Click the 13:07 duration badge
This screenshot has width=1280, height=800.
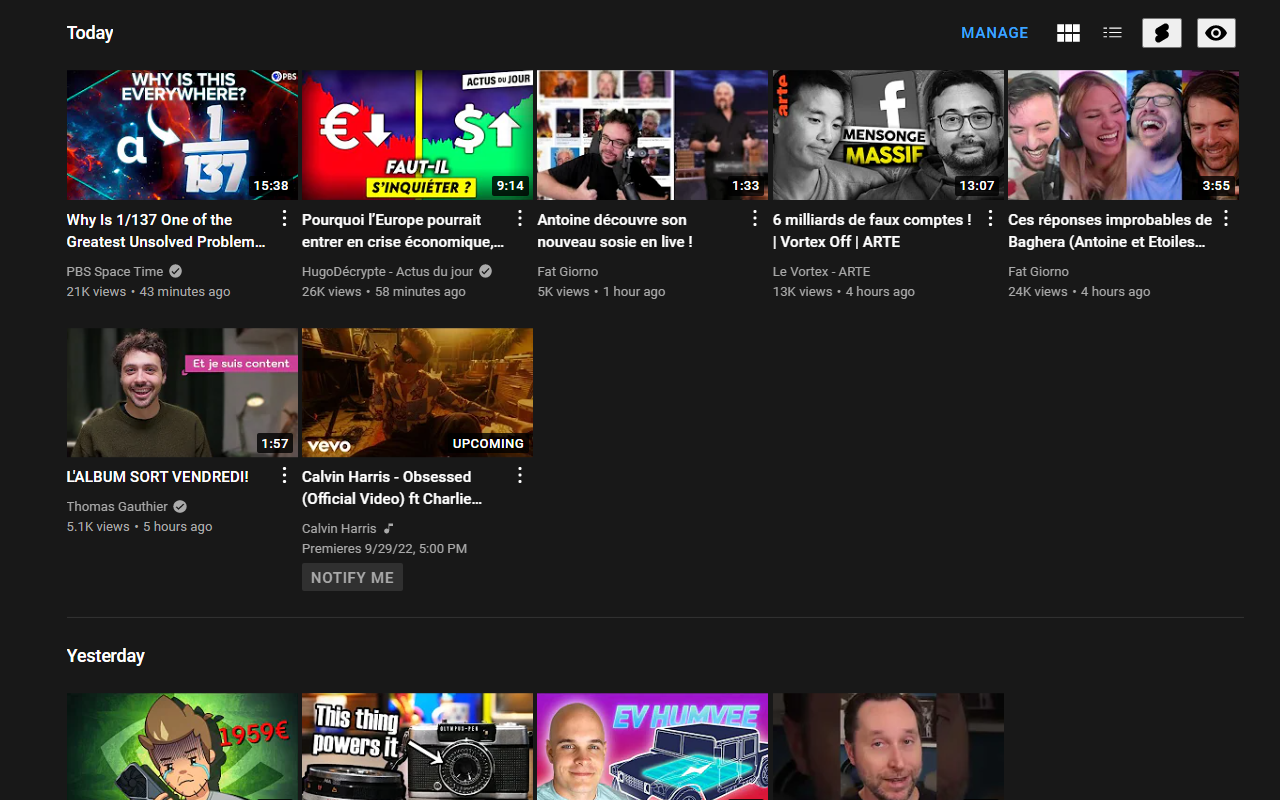tap(977, 186)
